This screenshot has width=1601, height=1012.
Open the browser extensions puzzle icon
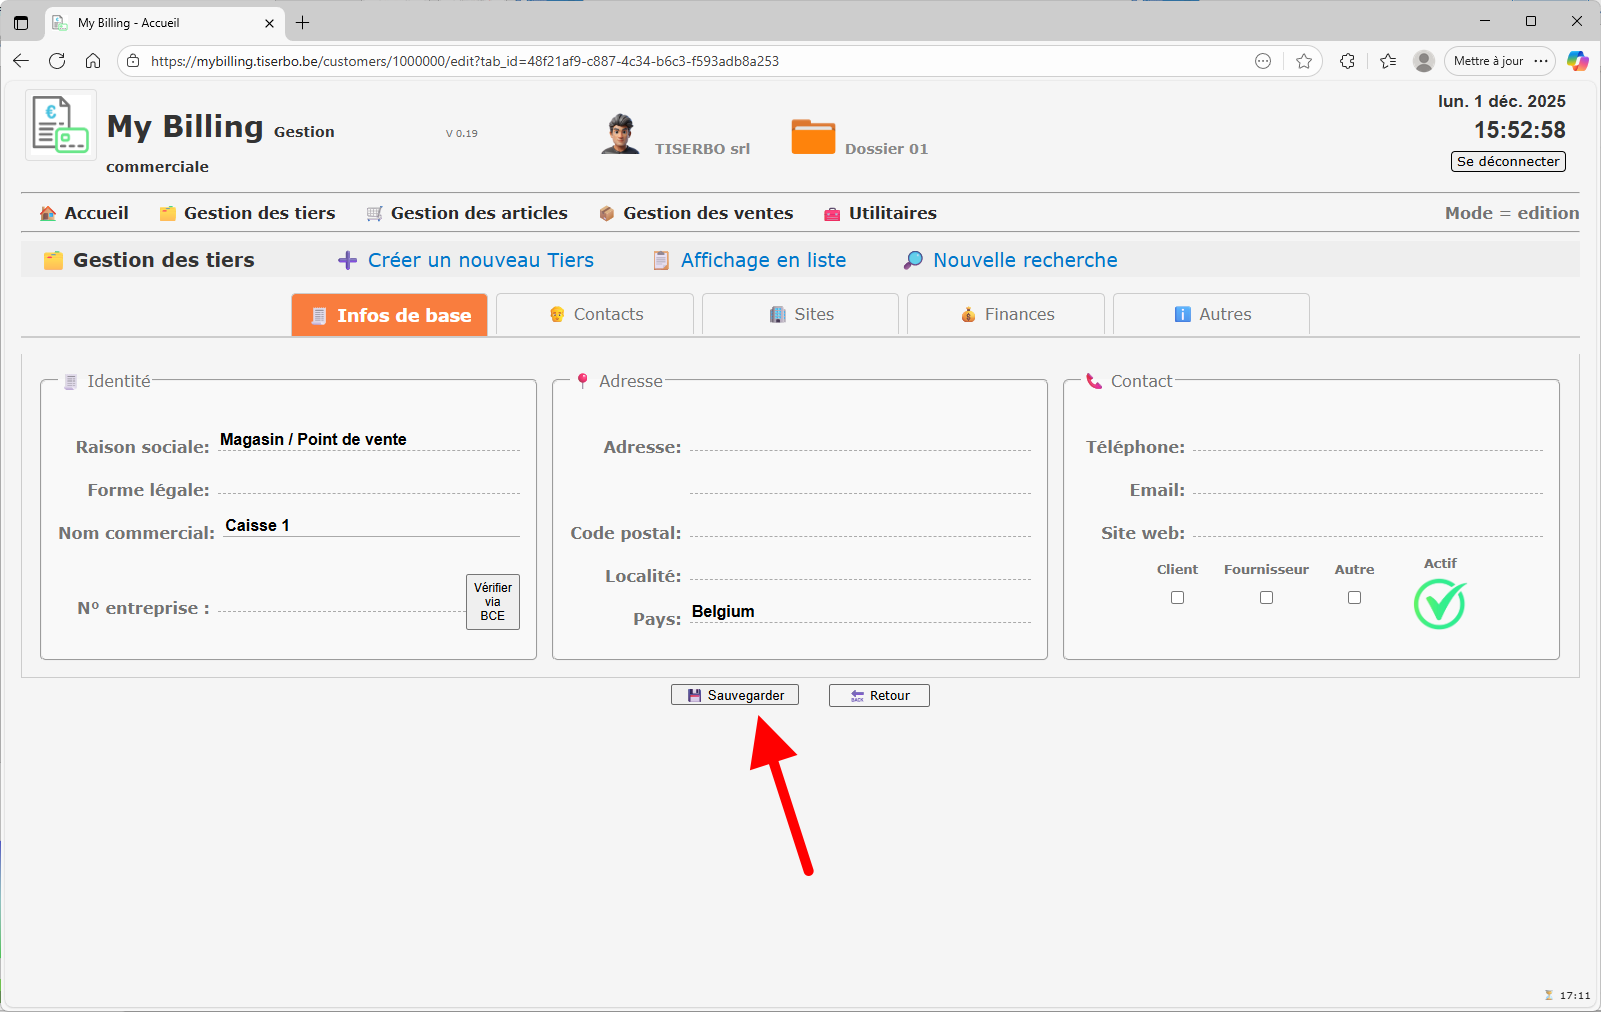[x=1347, y=61]
